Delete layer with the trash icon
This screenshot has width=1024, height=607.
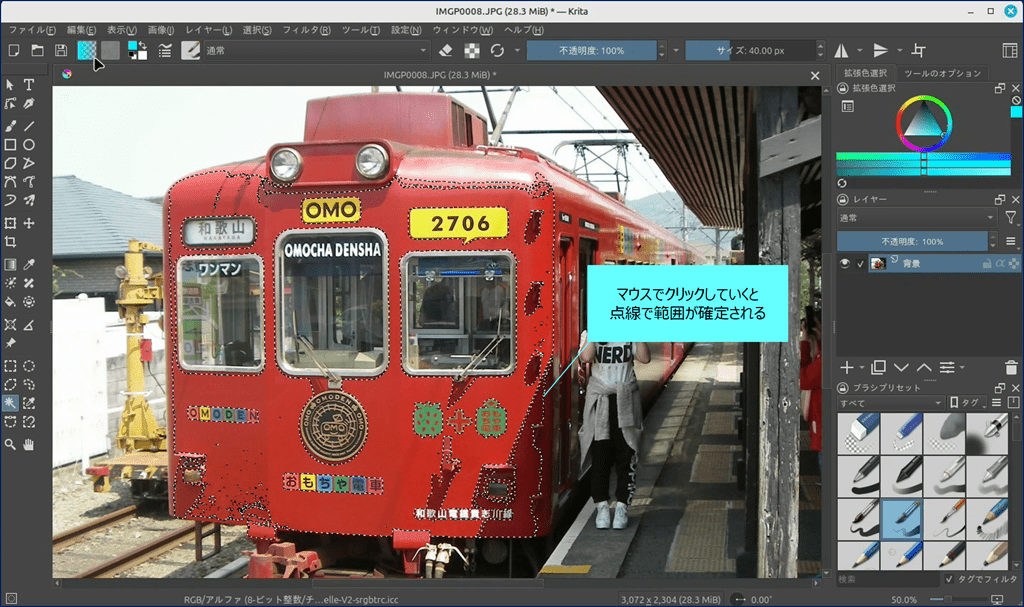[x=1011, y=368]
